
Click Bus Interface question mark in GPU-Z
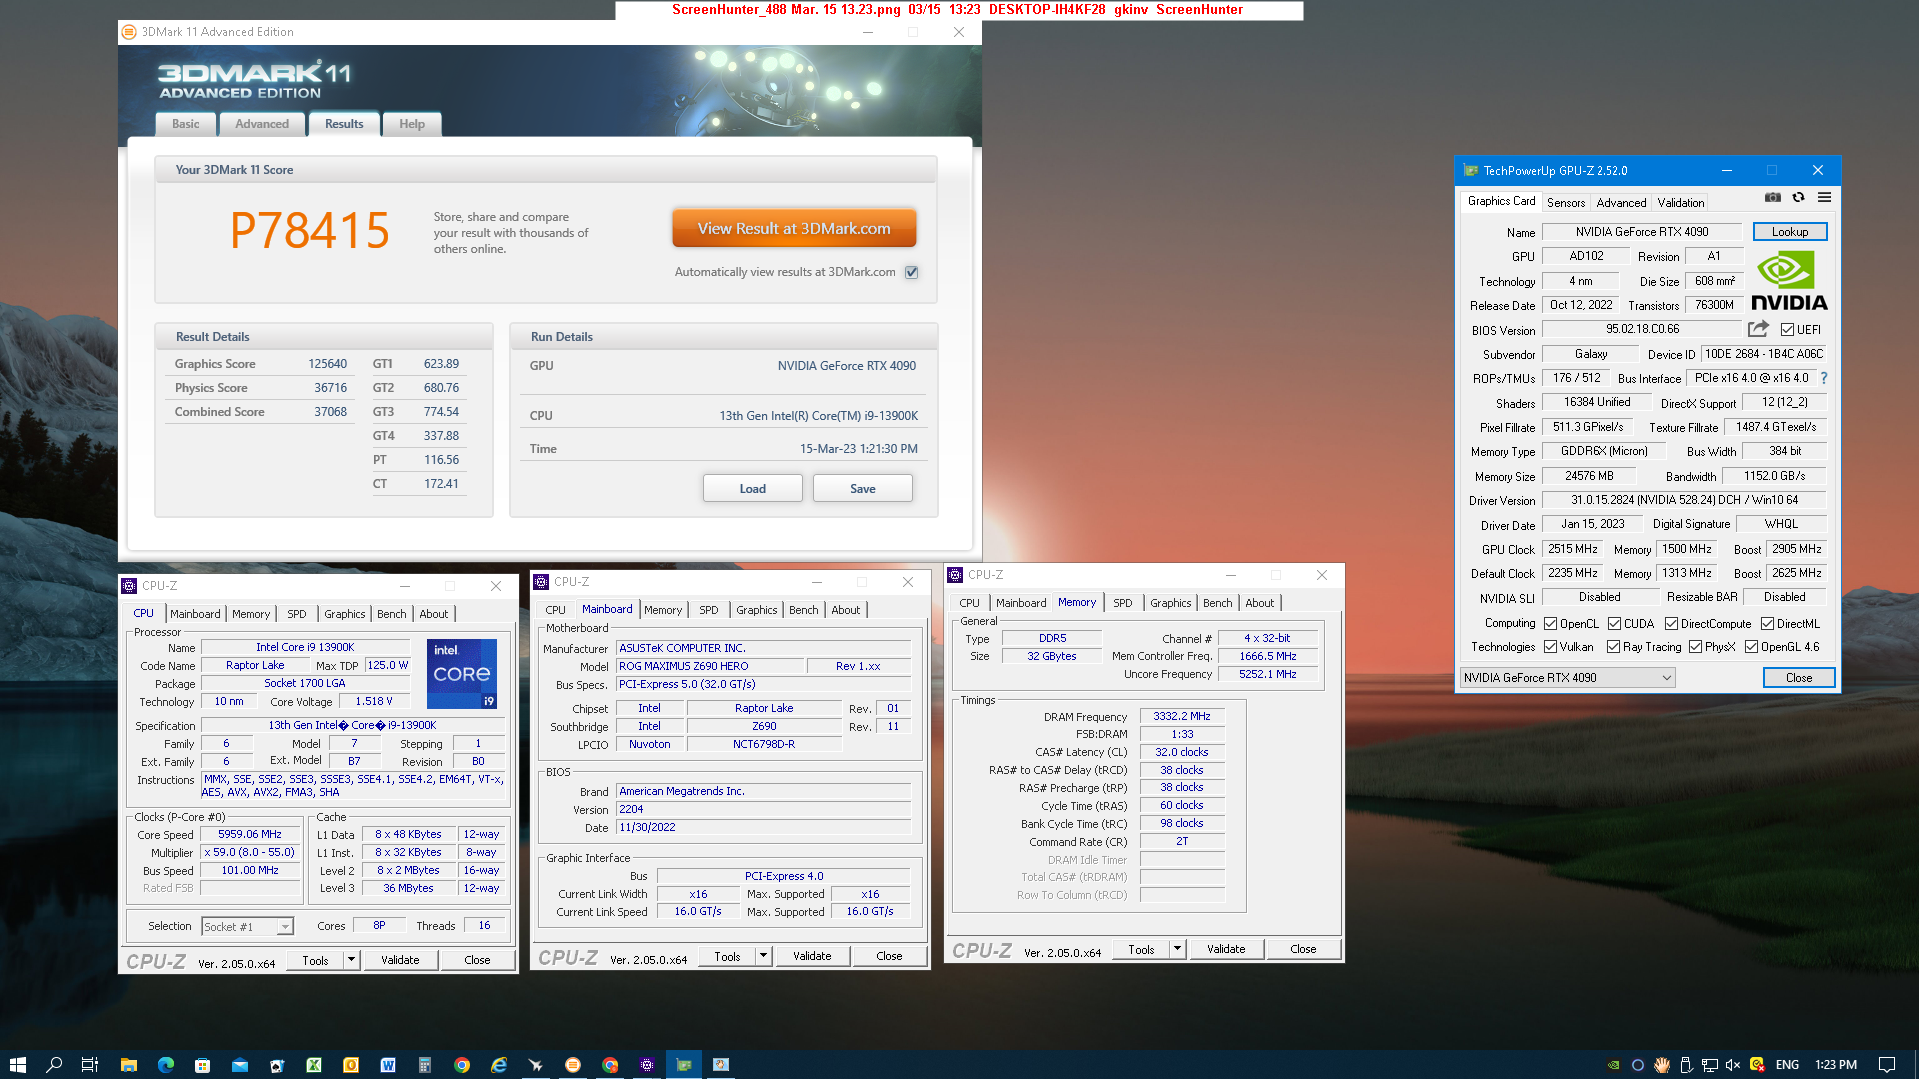[1824, 378]
